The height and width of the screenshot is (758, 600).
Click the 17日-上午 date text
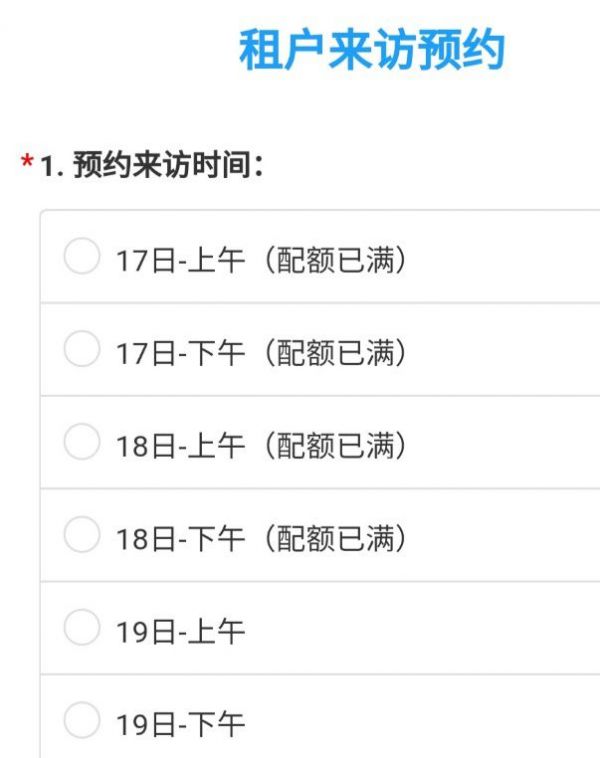point(180,260)
